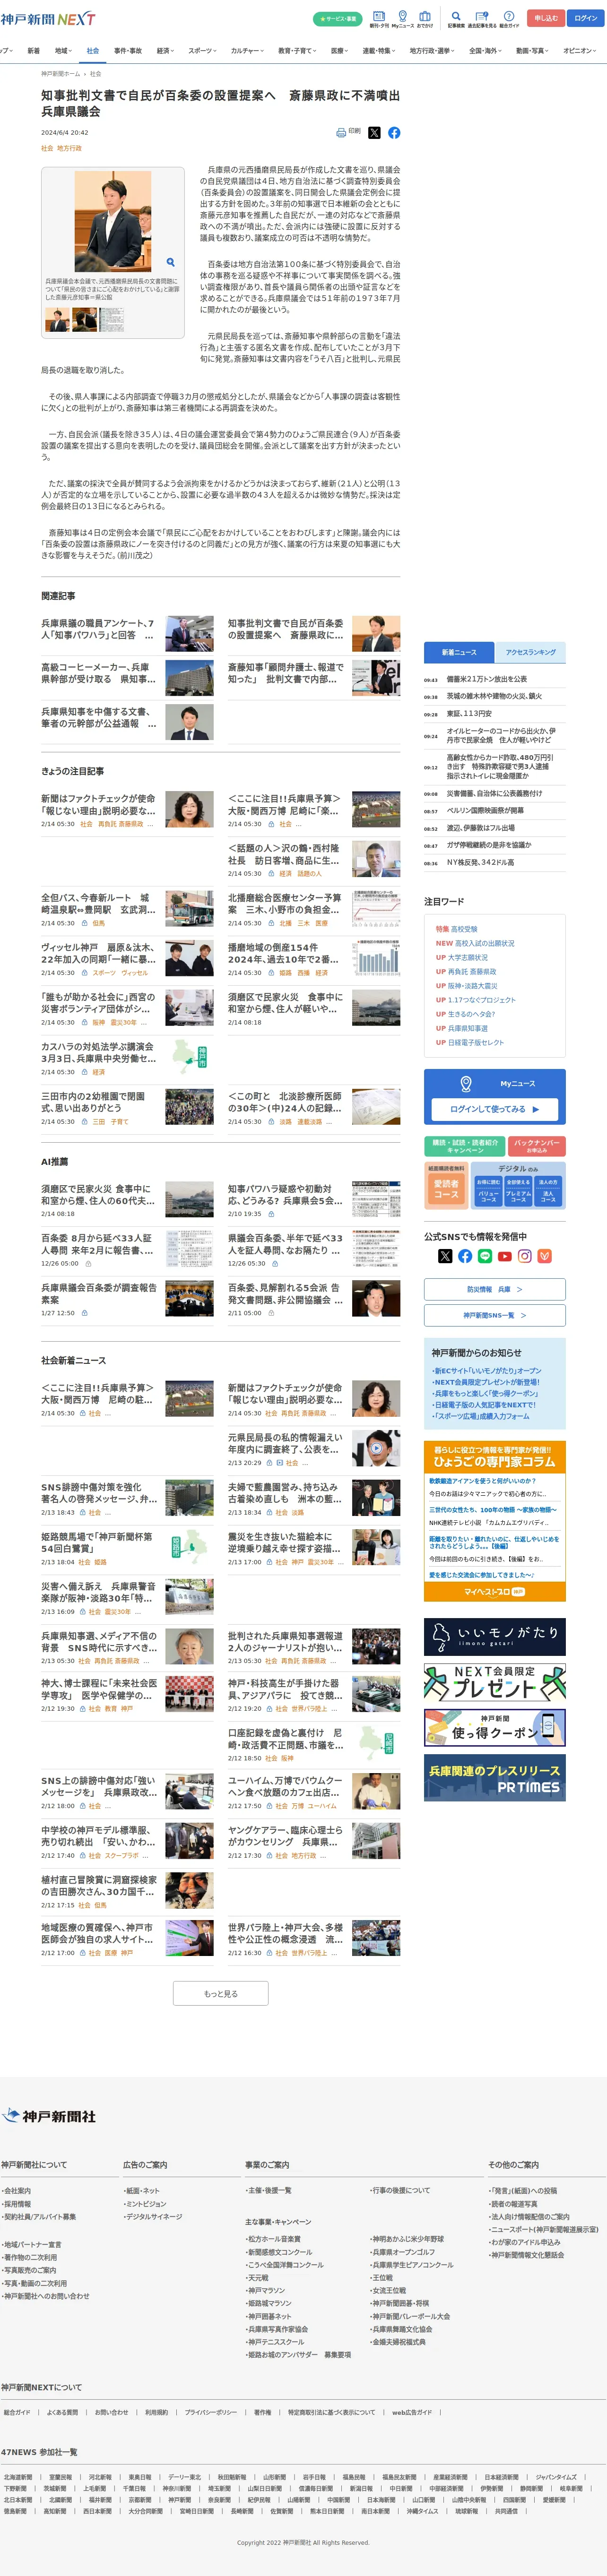This screenshot has height=2576, width=607.
Task: Select the 事件・事故 nav item
Action: click(x=128, y=51)
